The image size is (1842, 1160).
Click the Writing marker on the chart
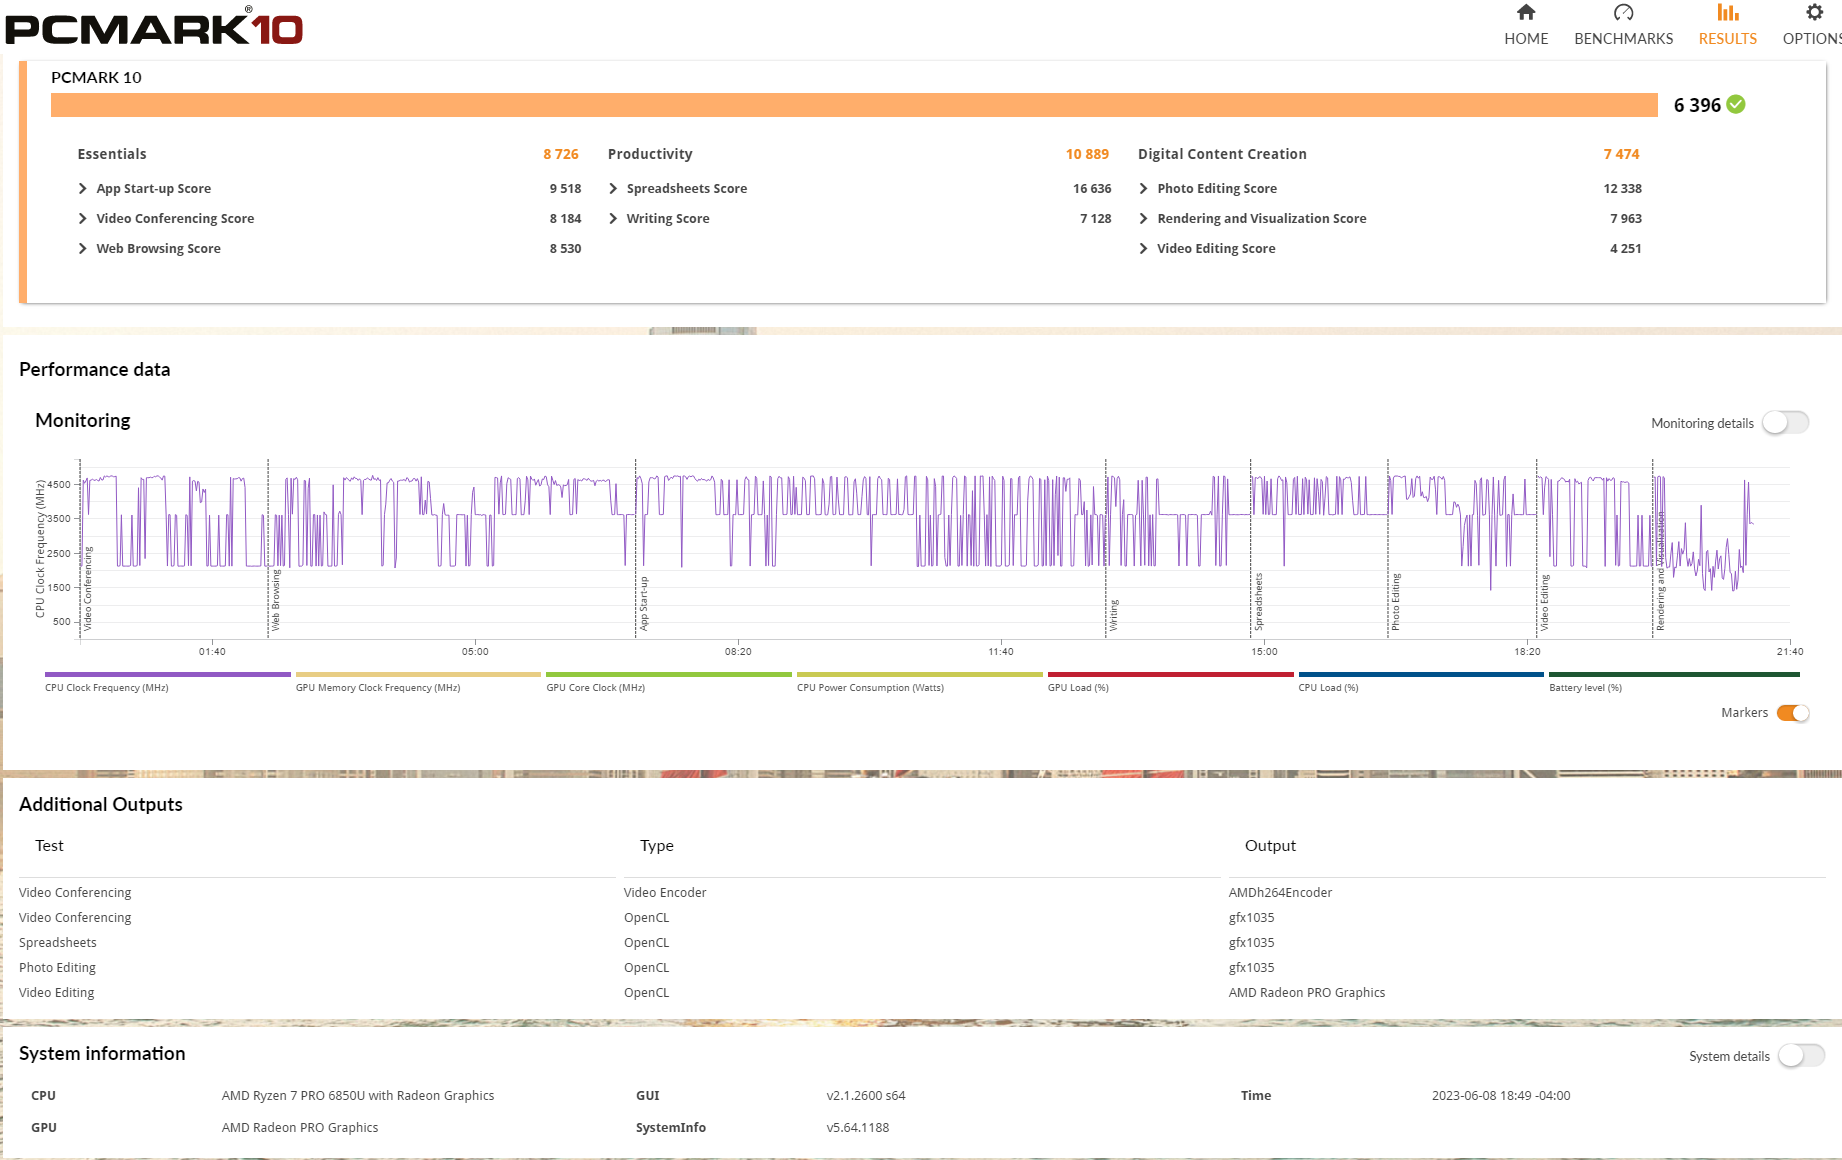[1113, 615]
